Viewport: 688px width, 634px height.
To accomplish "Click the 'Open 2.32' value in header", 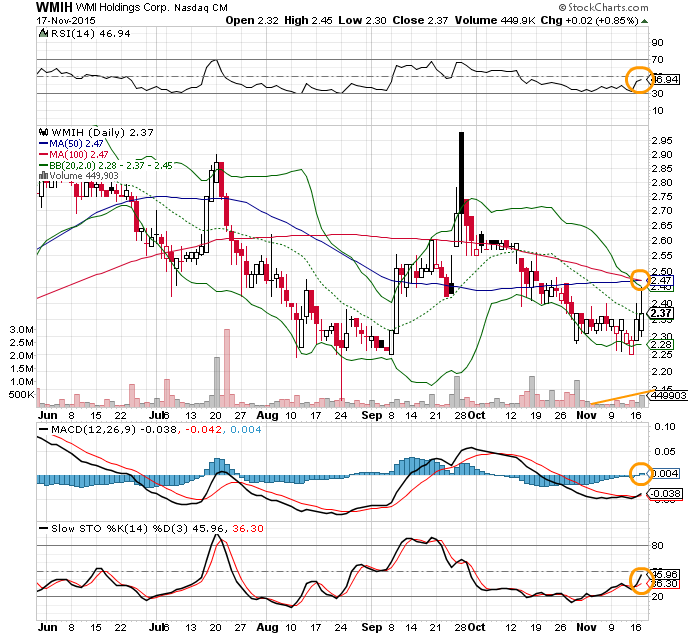I will point(252,21).
